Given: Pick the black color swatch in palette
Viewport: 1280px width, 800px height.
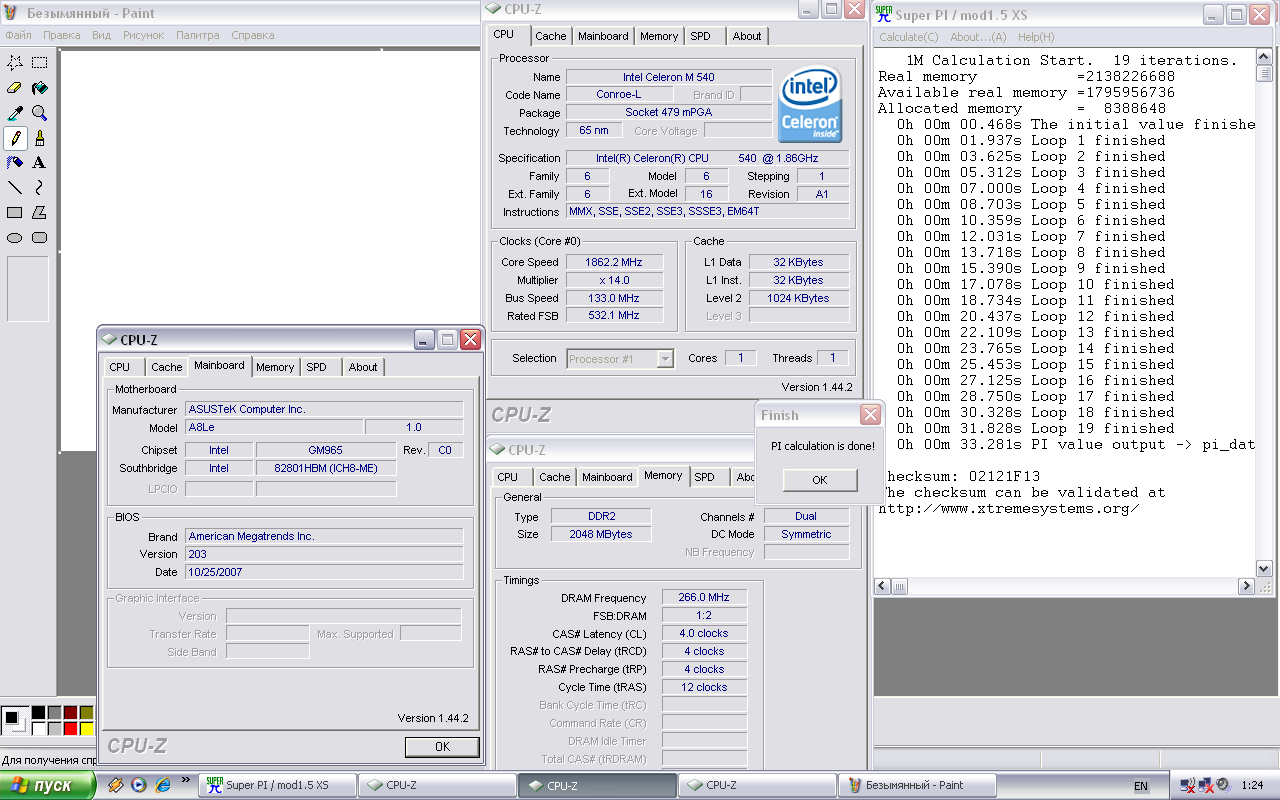Looking at the screenshot, I should (x=38, y=713).
